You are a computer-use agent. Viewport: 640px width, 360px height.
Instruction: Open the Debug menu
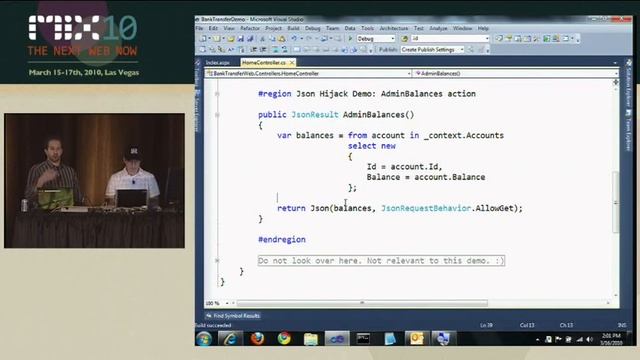tap(313, 28)
